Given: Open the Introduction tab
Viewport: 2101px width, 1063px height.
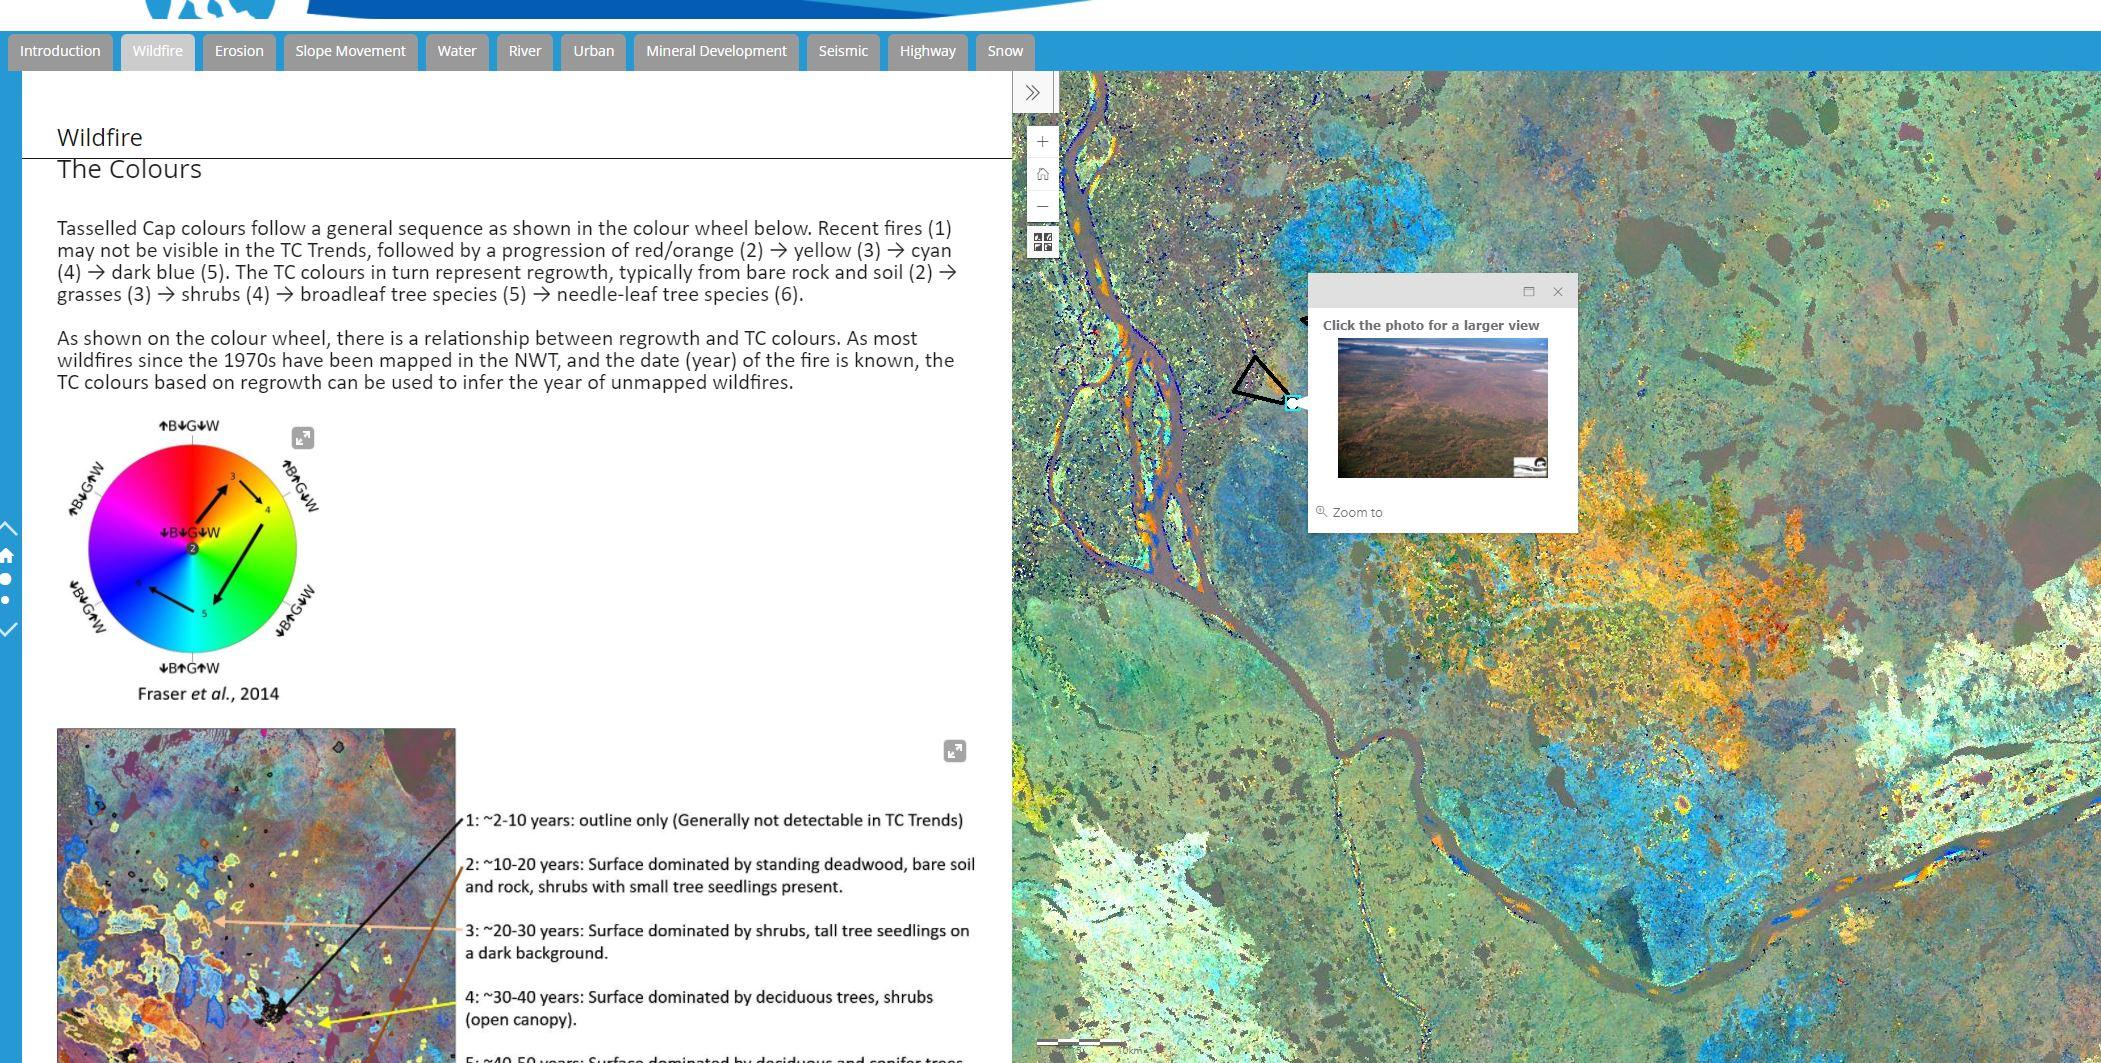Looking at the screenshot, I should 60,51.
